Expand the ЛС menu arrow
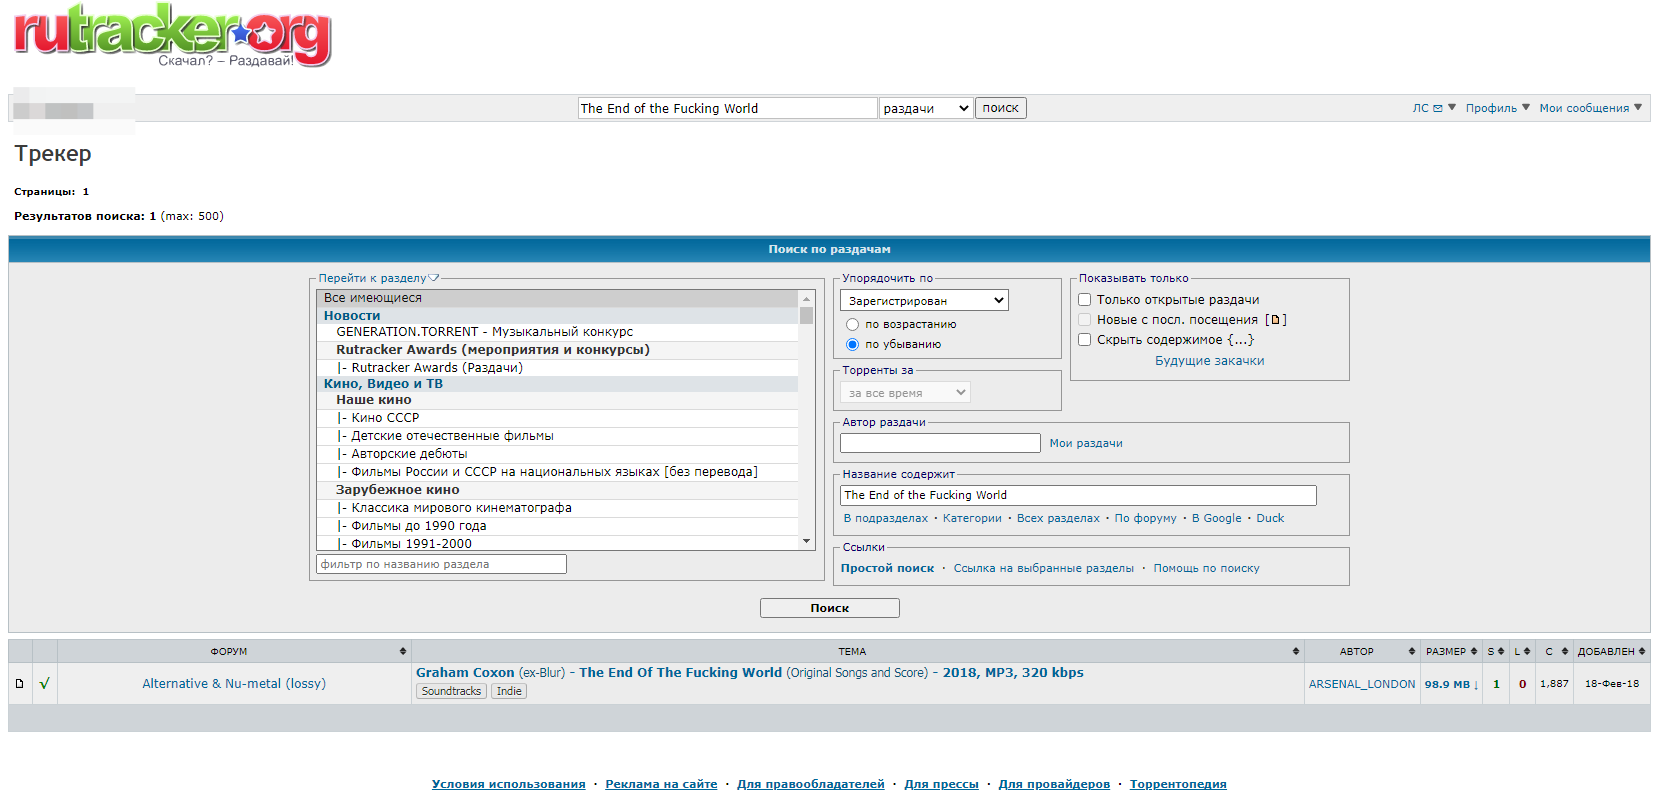The image size is (1658, 792). (1452, 107)
